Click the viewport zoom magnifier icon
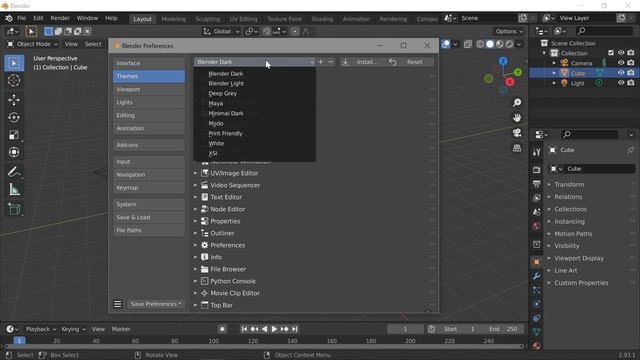The height and width of the screenshot is (360, 640). point(517,102)
